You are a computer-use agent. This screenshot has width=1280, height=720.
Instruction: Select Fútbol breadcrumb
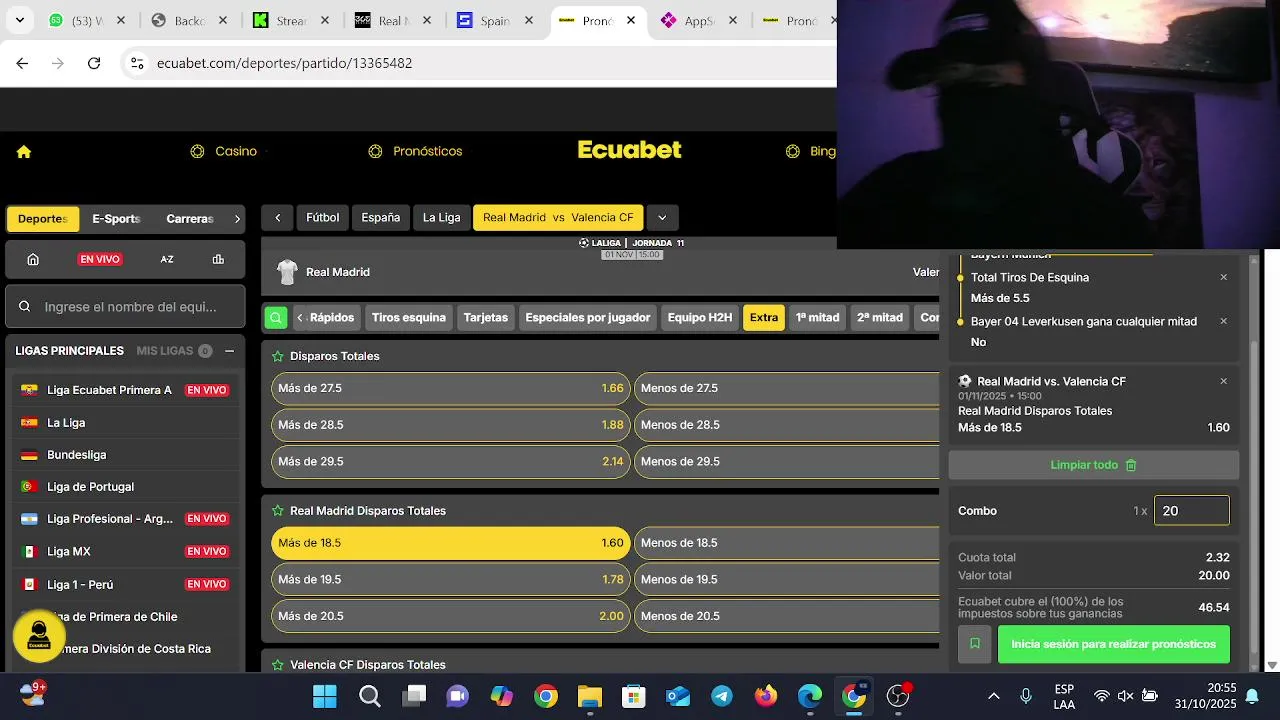[x=322, y=218]
